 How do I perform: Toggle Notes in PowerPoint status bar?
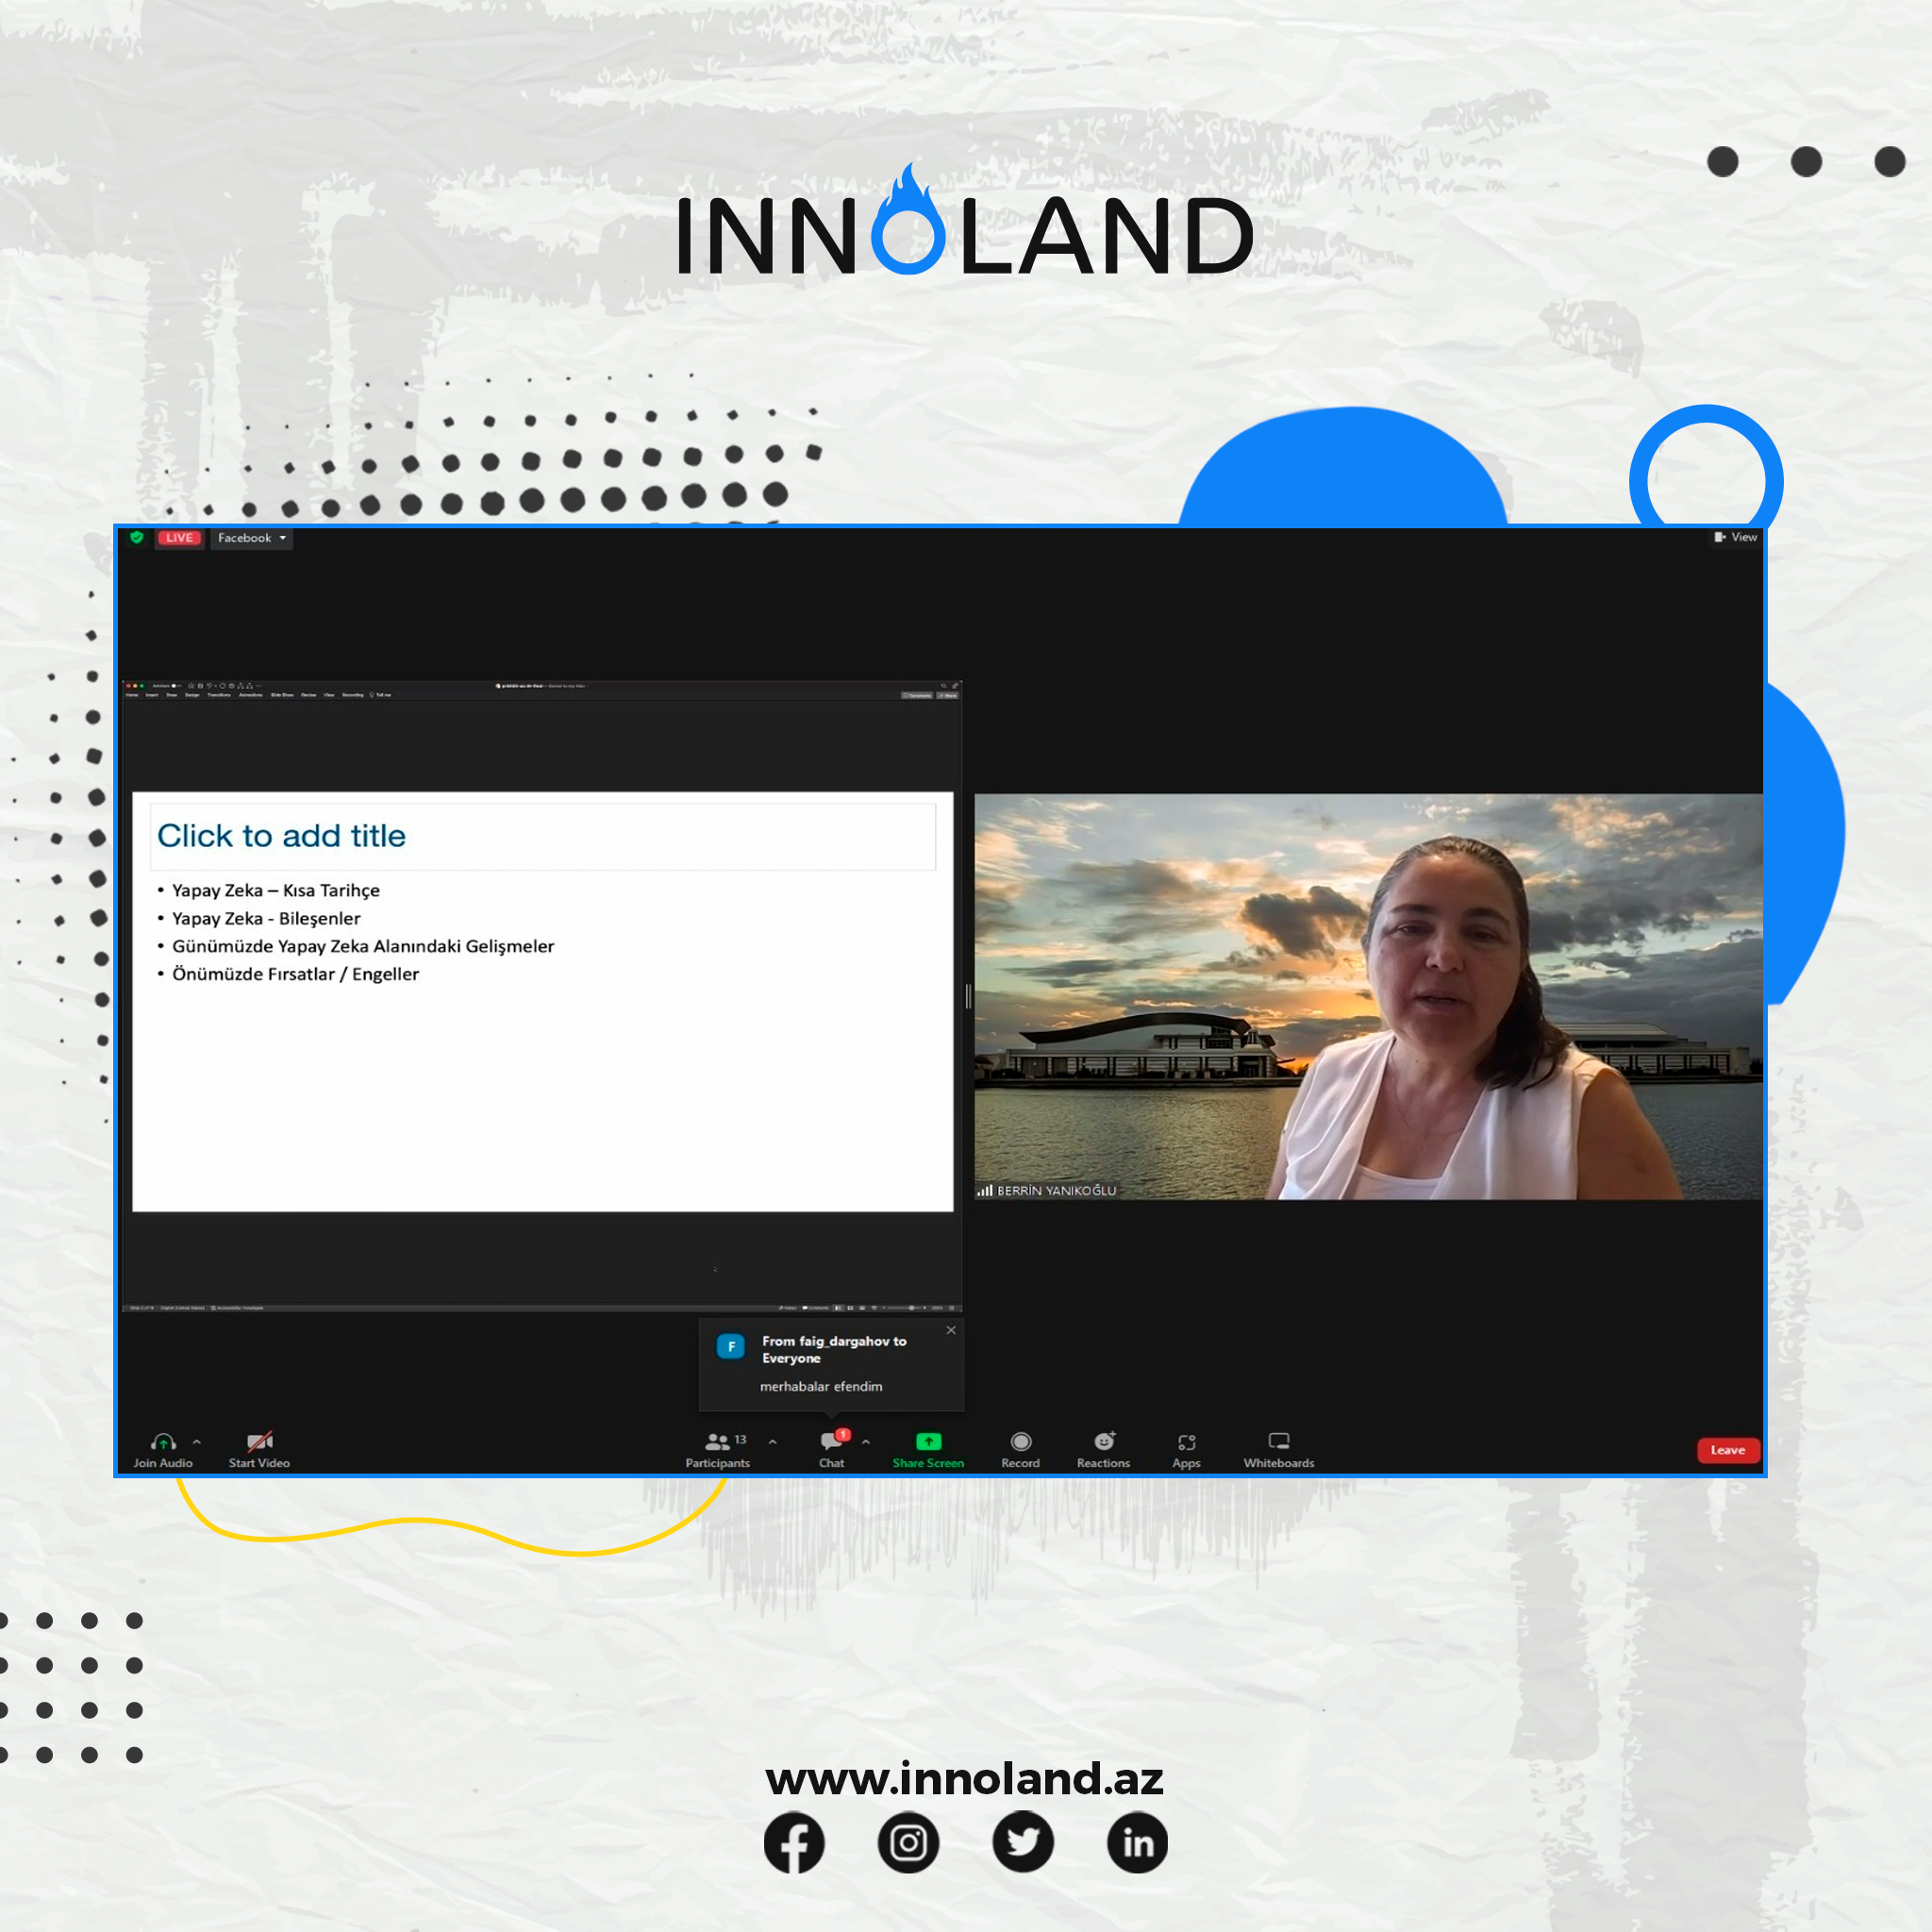[788, 1308]
